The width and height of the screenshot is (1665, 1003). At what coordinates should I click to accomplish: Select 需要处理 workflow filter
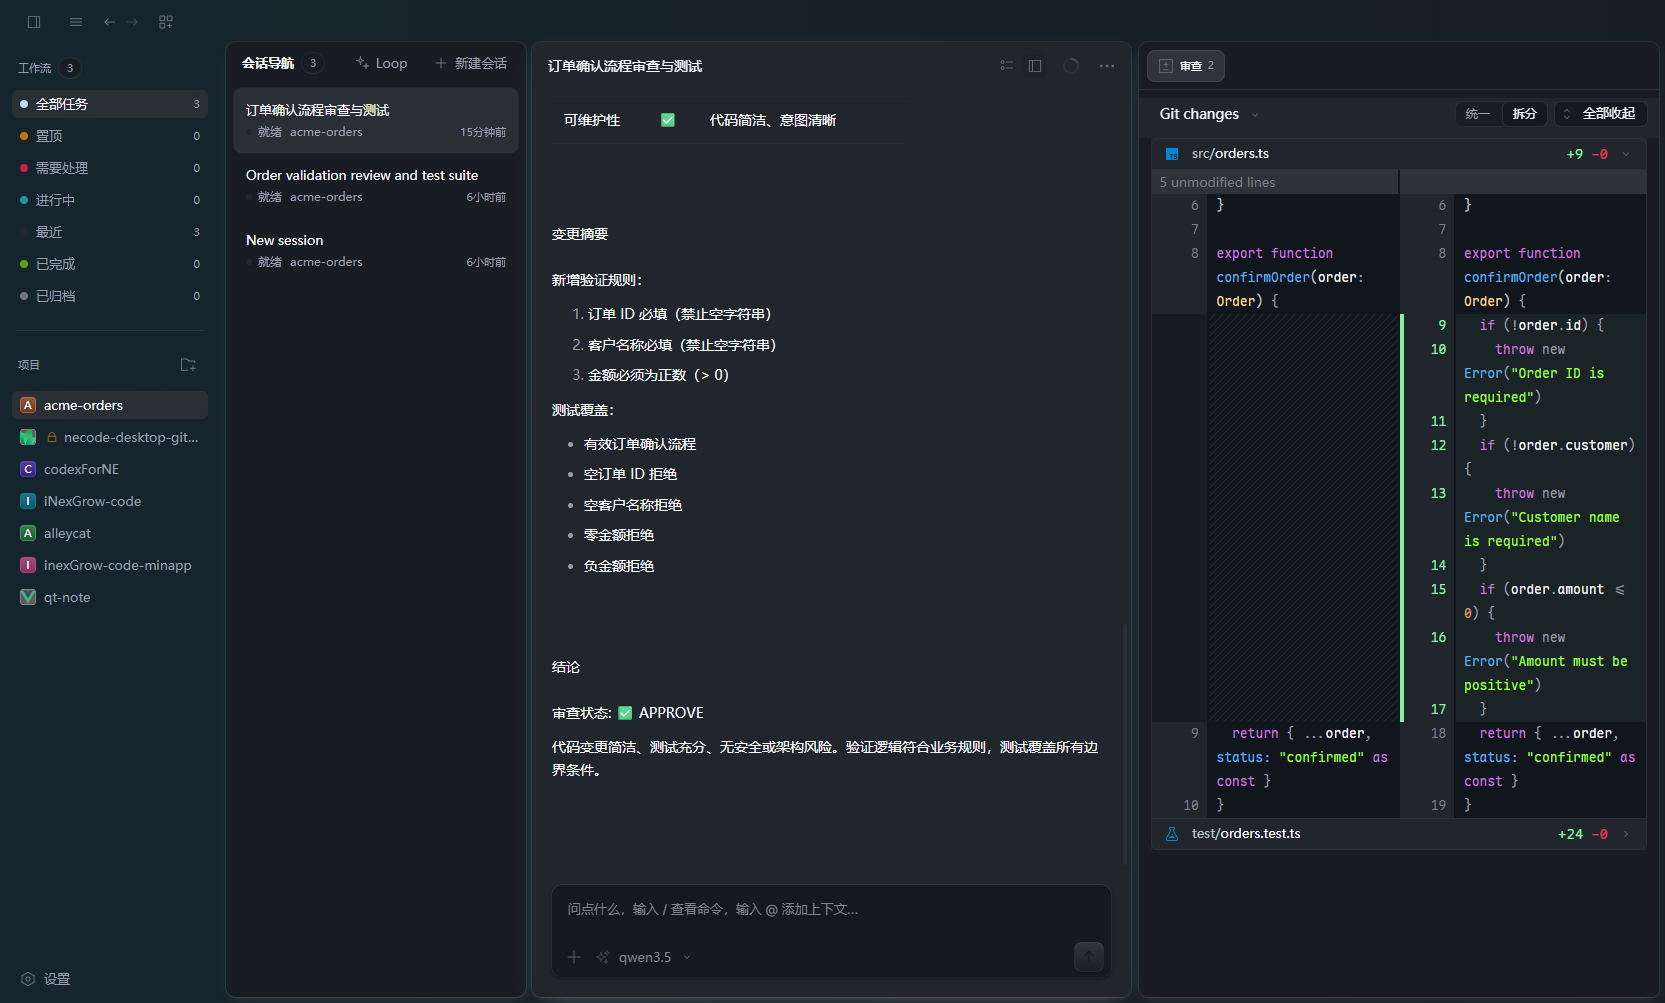pyautogui.click(x=110, y=168)
